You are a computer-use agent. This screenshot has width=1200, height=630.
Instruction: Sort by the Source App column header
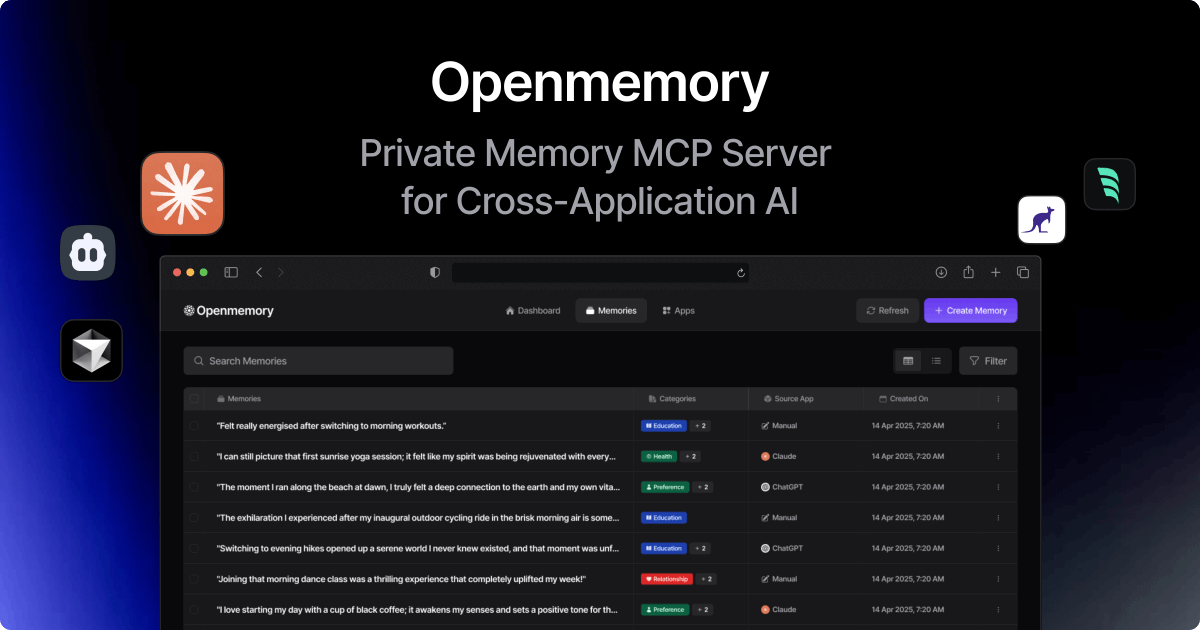(788, 399)
